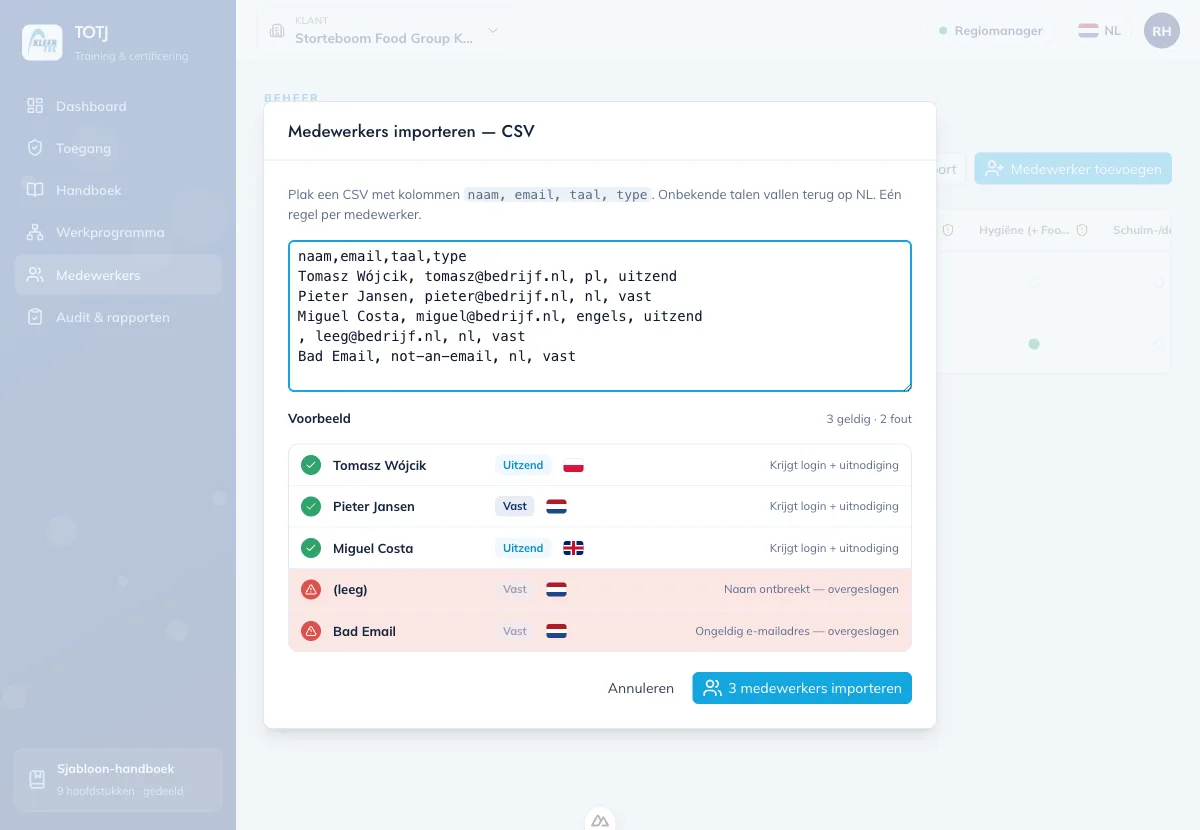Screen dimensions: 1200x830
Task: Click the Uitzend badge for Miguel Costa
Action: (523, 548)
